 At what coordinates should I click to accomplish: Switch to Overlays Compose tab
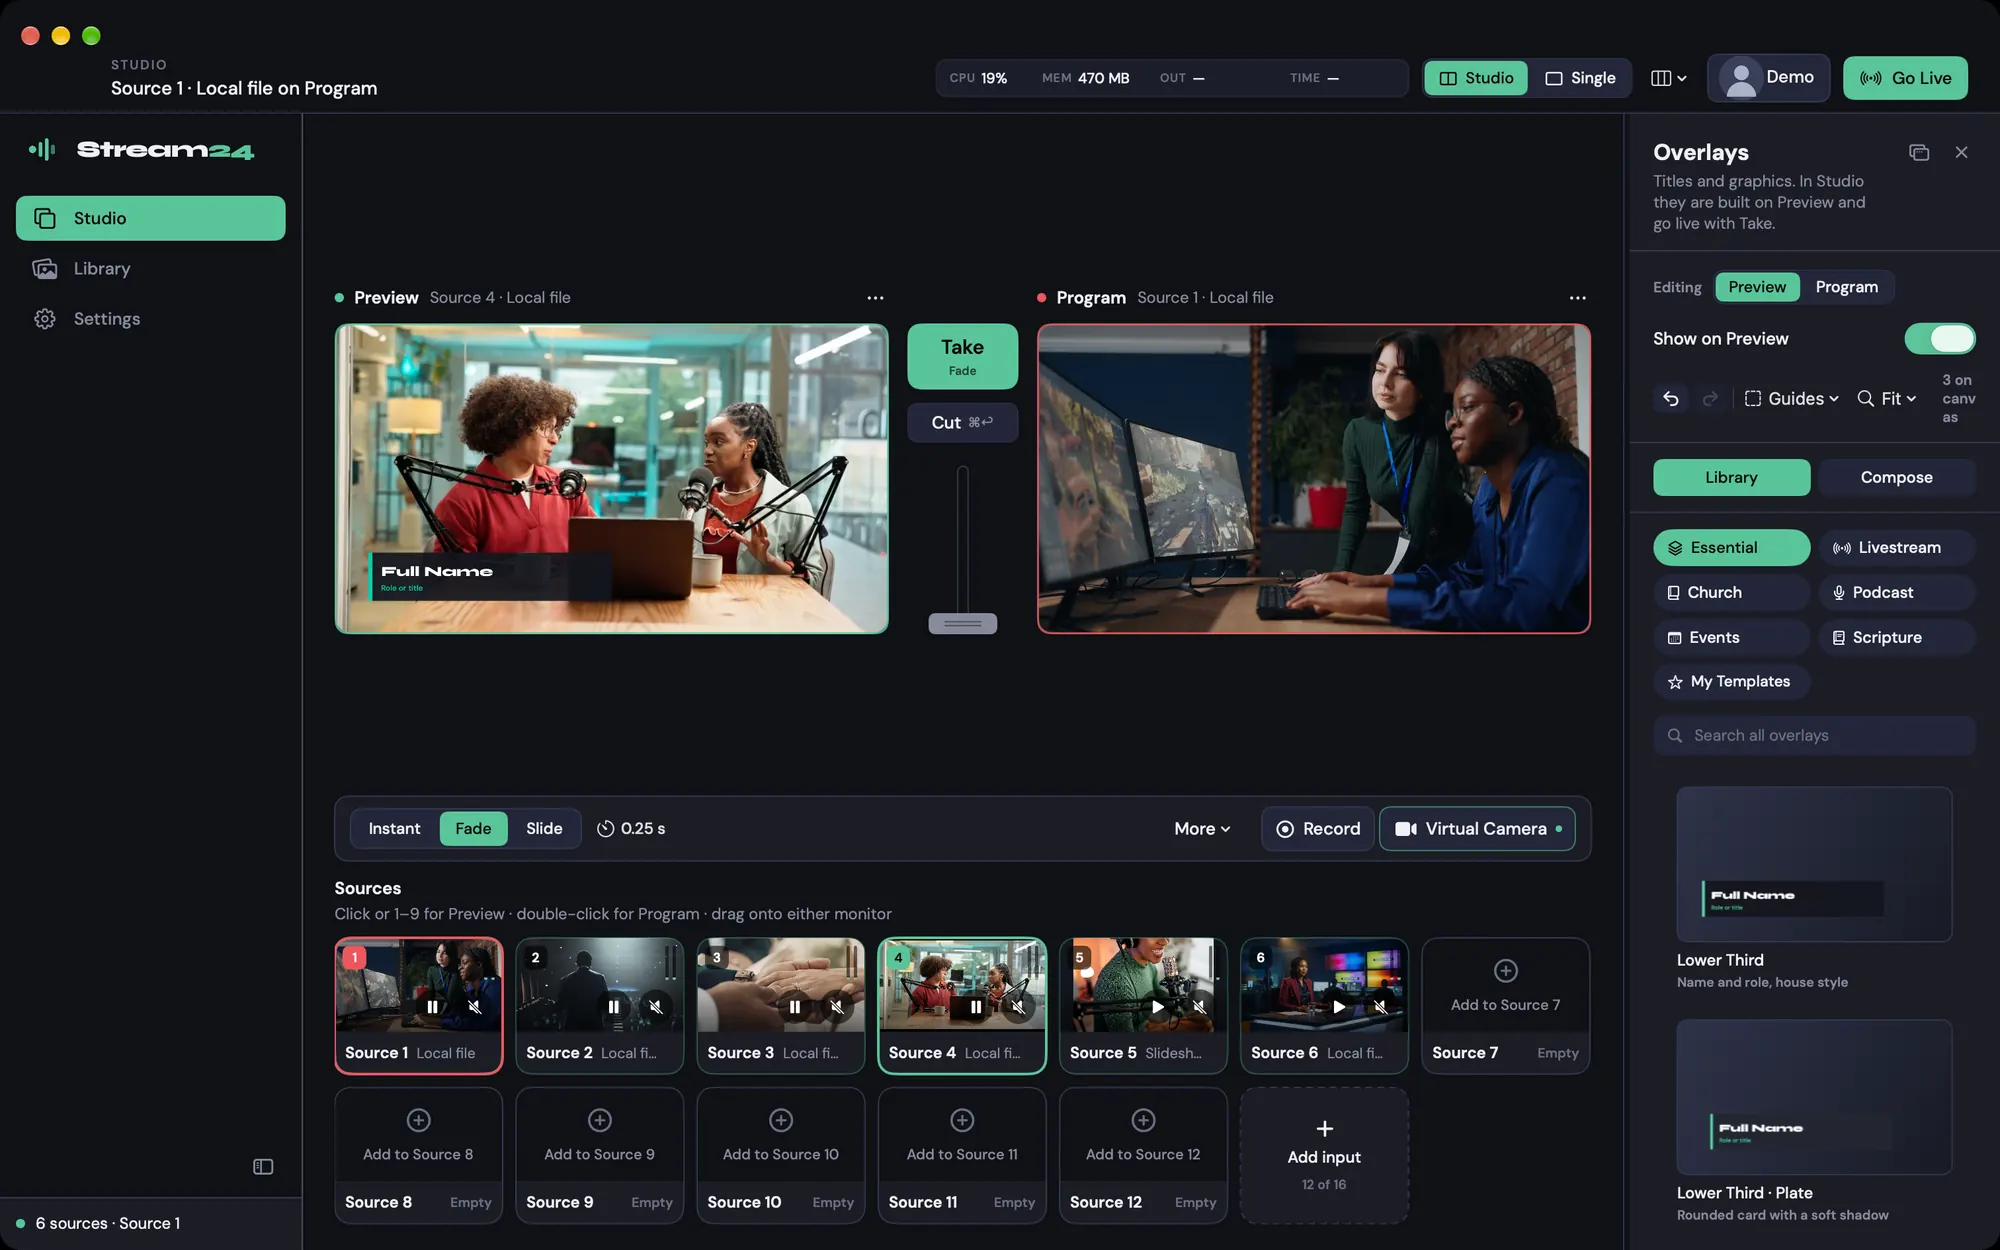pos(1896,477)
